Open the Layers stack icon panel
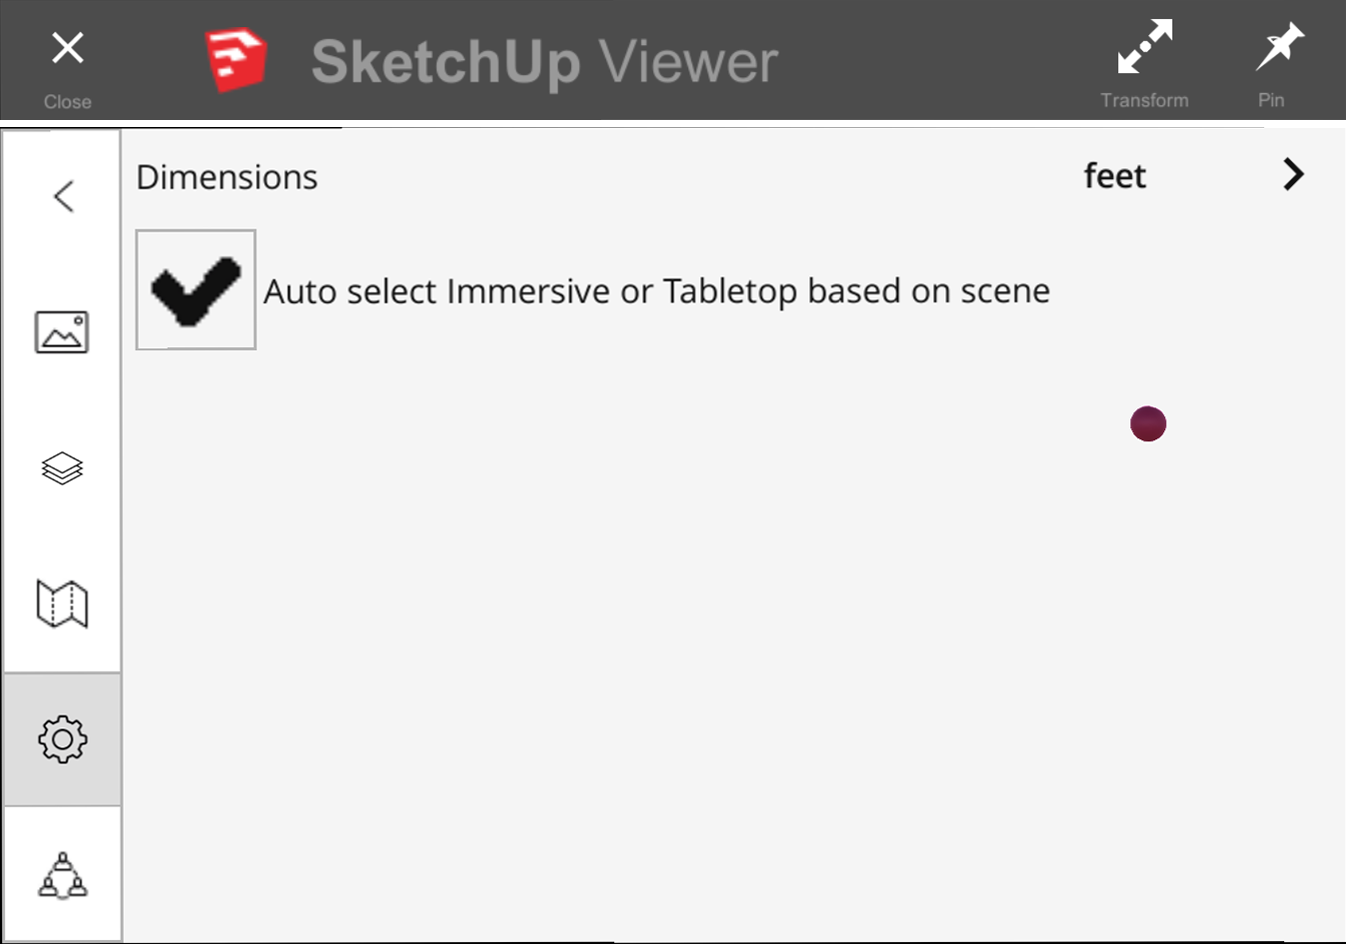1346x944 pixels. click(x=62, y=468)
